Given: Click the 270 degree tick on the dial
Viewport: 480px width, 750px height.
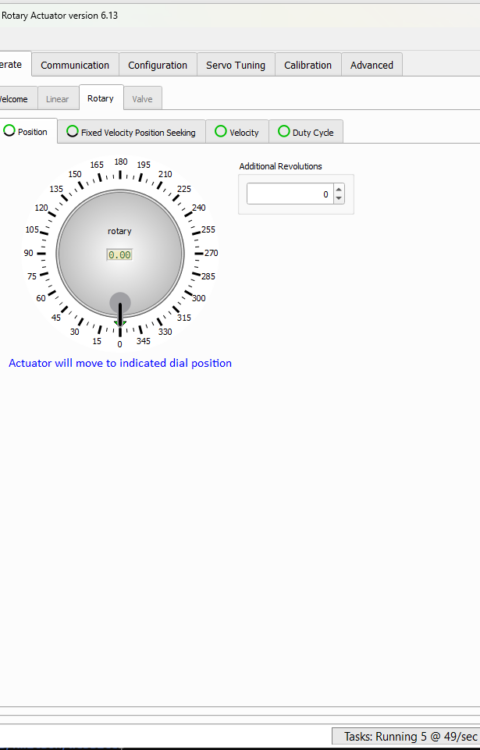Looking at the screenshot, I should point(199,253).
